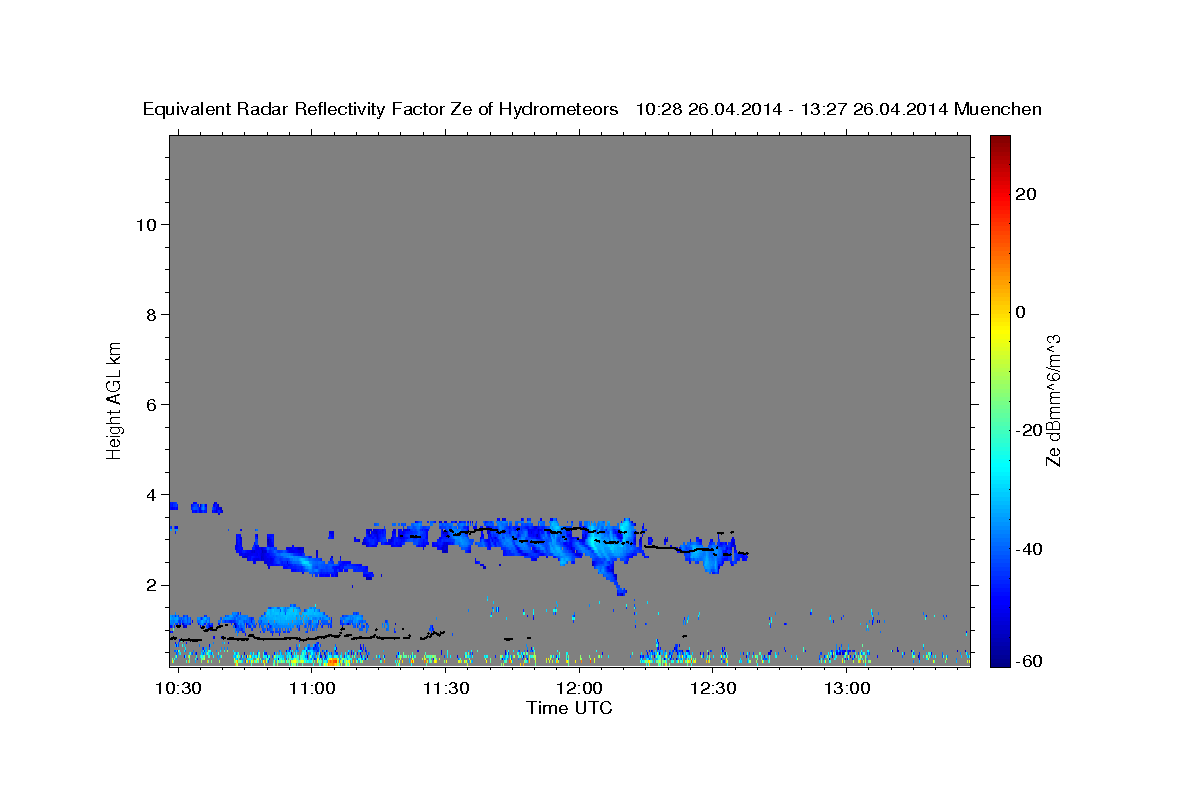Click the height tick label '4'
The width and height of the screenshot is (1200, 800).
[x=152, y=494]
